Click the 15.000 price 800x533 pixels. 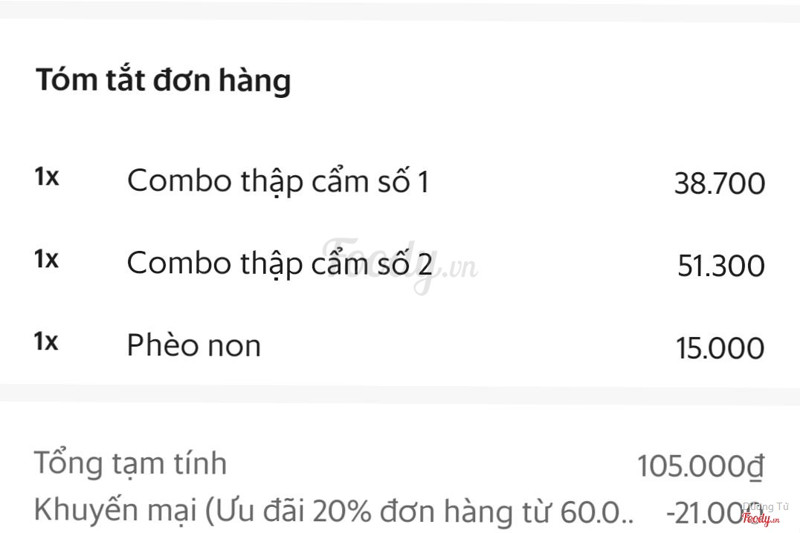[720, 348]
